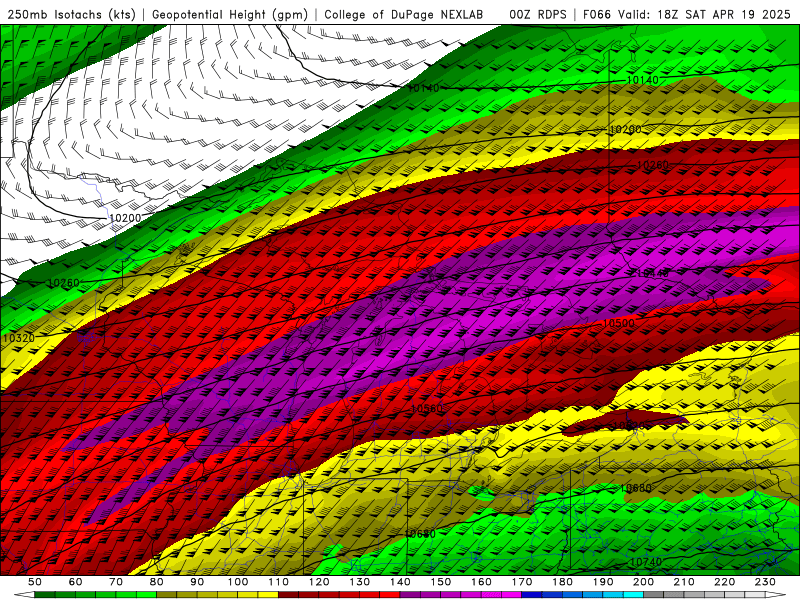Click the 200 knot colorbar label

click(x=643, y=582)
